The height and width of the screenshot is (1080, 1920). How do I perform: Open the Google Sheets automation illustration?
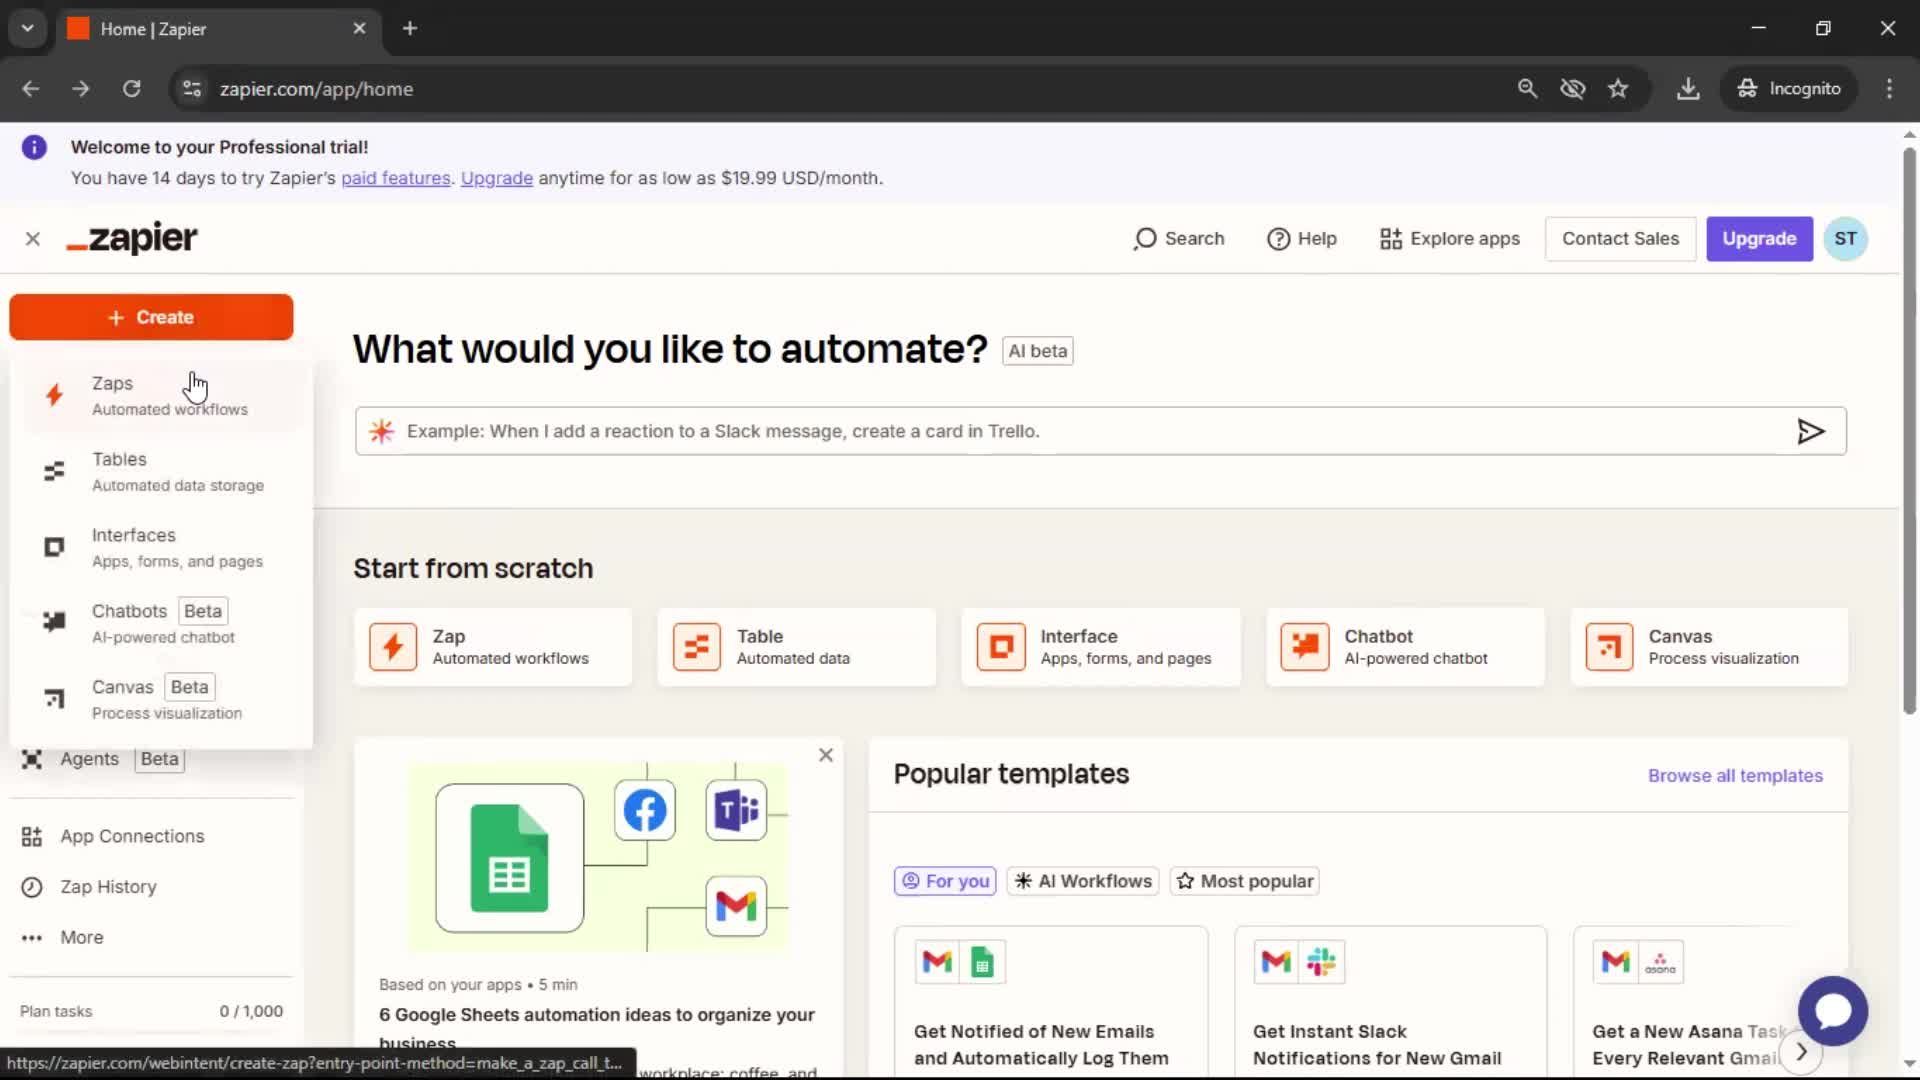[x=598, y=857]
